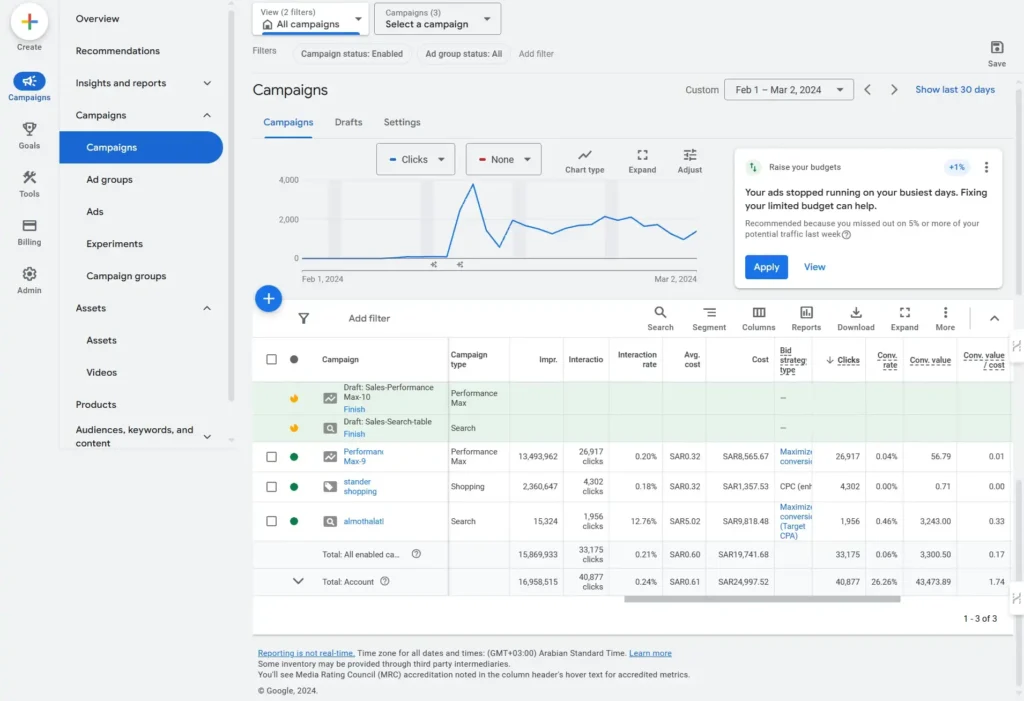Open Chart type selector
1024x701 pixels.
click(x=584, y=161)
